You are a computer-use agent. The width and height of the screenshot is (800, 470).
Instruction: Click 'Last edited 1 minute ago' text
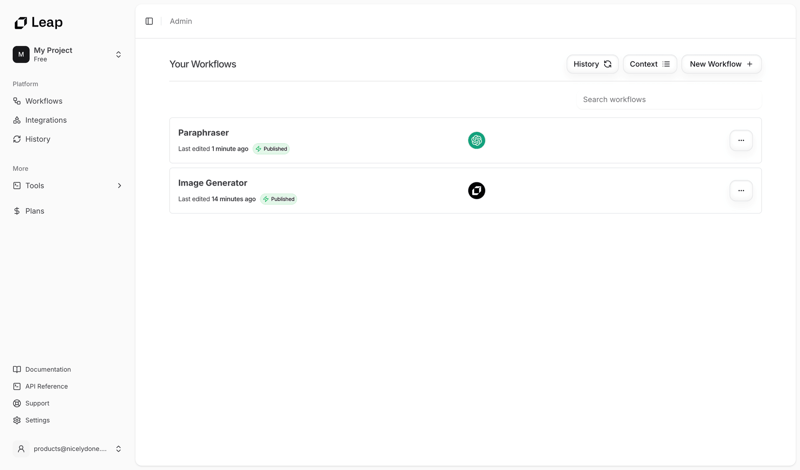click(x=213, y=149)
